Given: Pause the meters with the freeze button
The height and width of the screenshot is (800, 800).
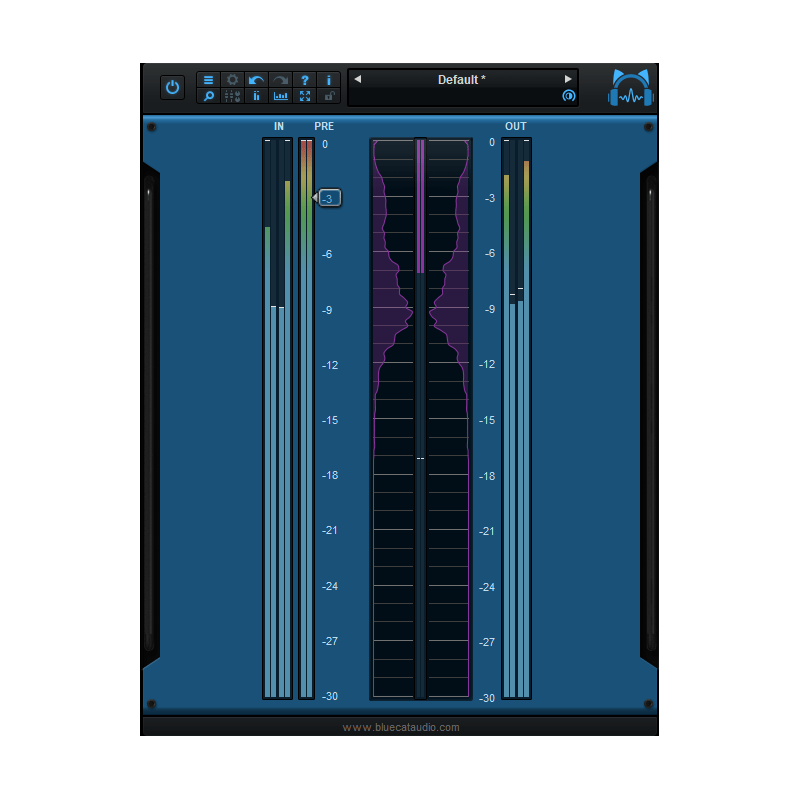Looking at the screenshot, I should pos(256,96).
